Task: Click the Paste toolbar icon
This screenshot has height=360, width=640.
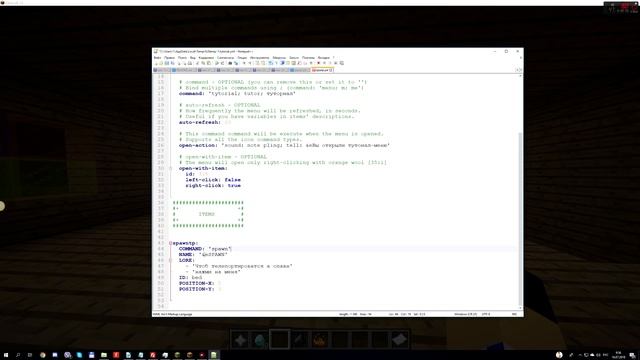Action: tap(209, 63)
